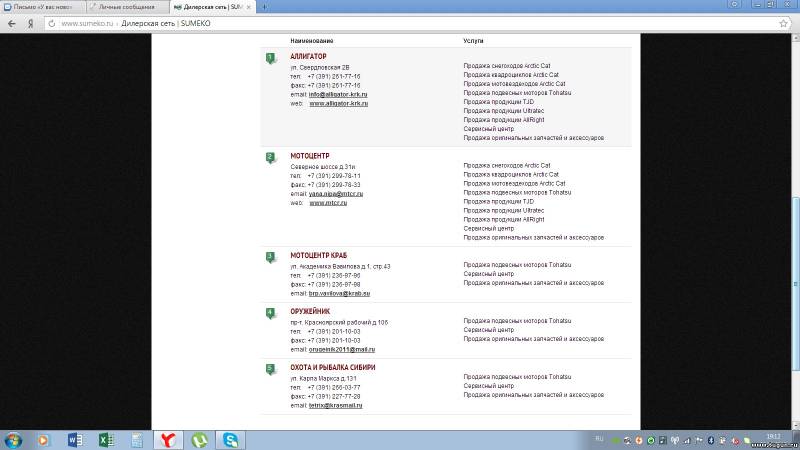The height and width of the screenshot is (450, 800).
Task: Select МОТОЦЕНТР 'Продажа квадроциклов Arctic Cat' line
Action: 511,174
